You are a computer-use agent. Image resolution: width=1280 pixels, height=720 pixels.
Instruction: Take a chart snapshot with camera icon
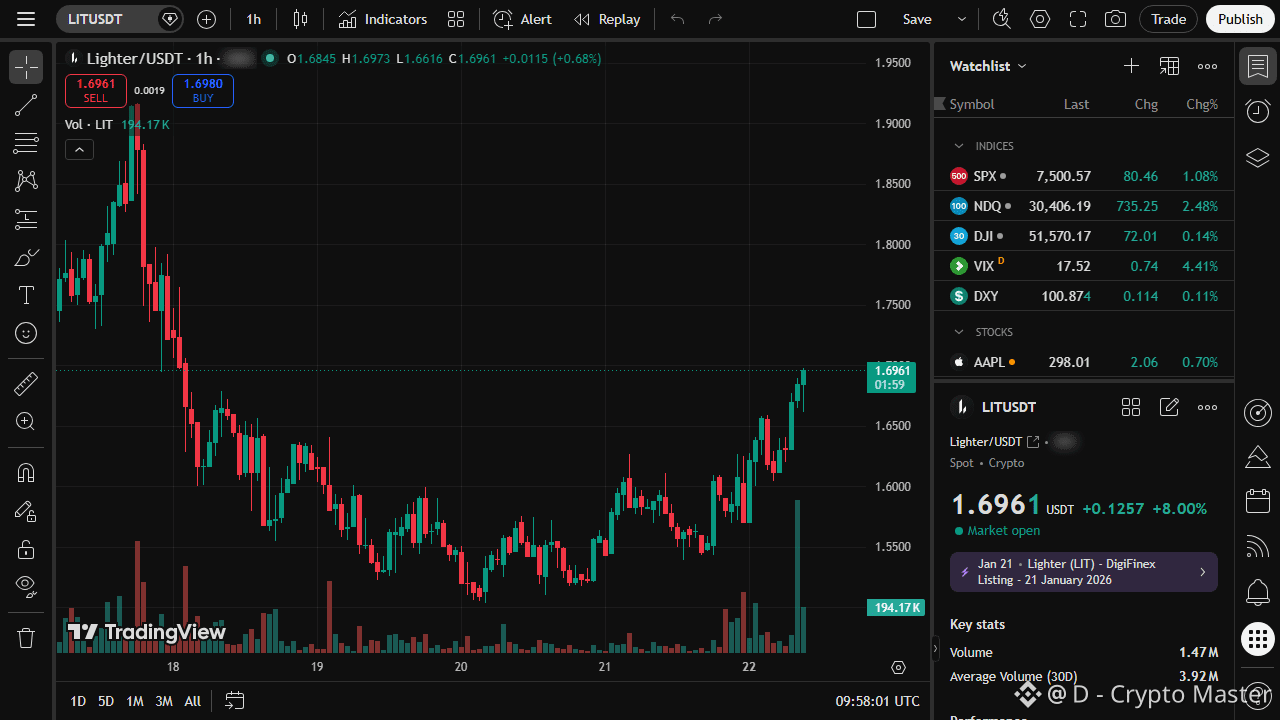pyautogui.click(x=1115, y=19)
